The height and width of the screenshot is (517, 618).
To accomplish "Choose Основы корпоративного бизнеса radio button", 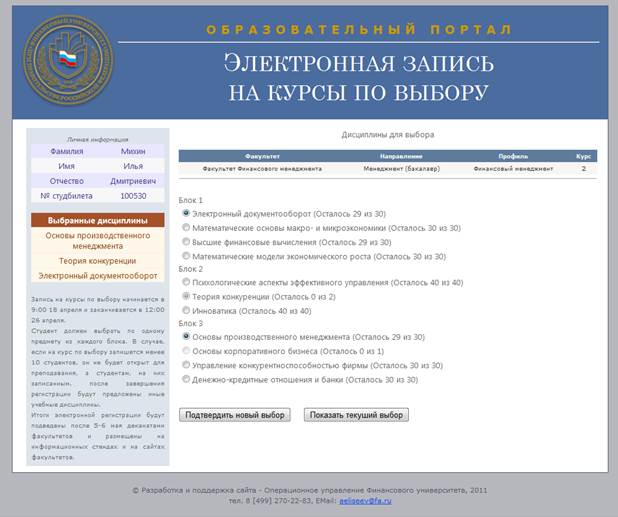I will tap(186, 351).
